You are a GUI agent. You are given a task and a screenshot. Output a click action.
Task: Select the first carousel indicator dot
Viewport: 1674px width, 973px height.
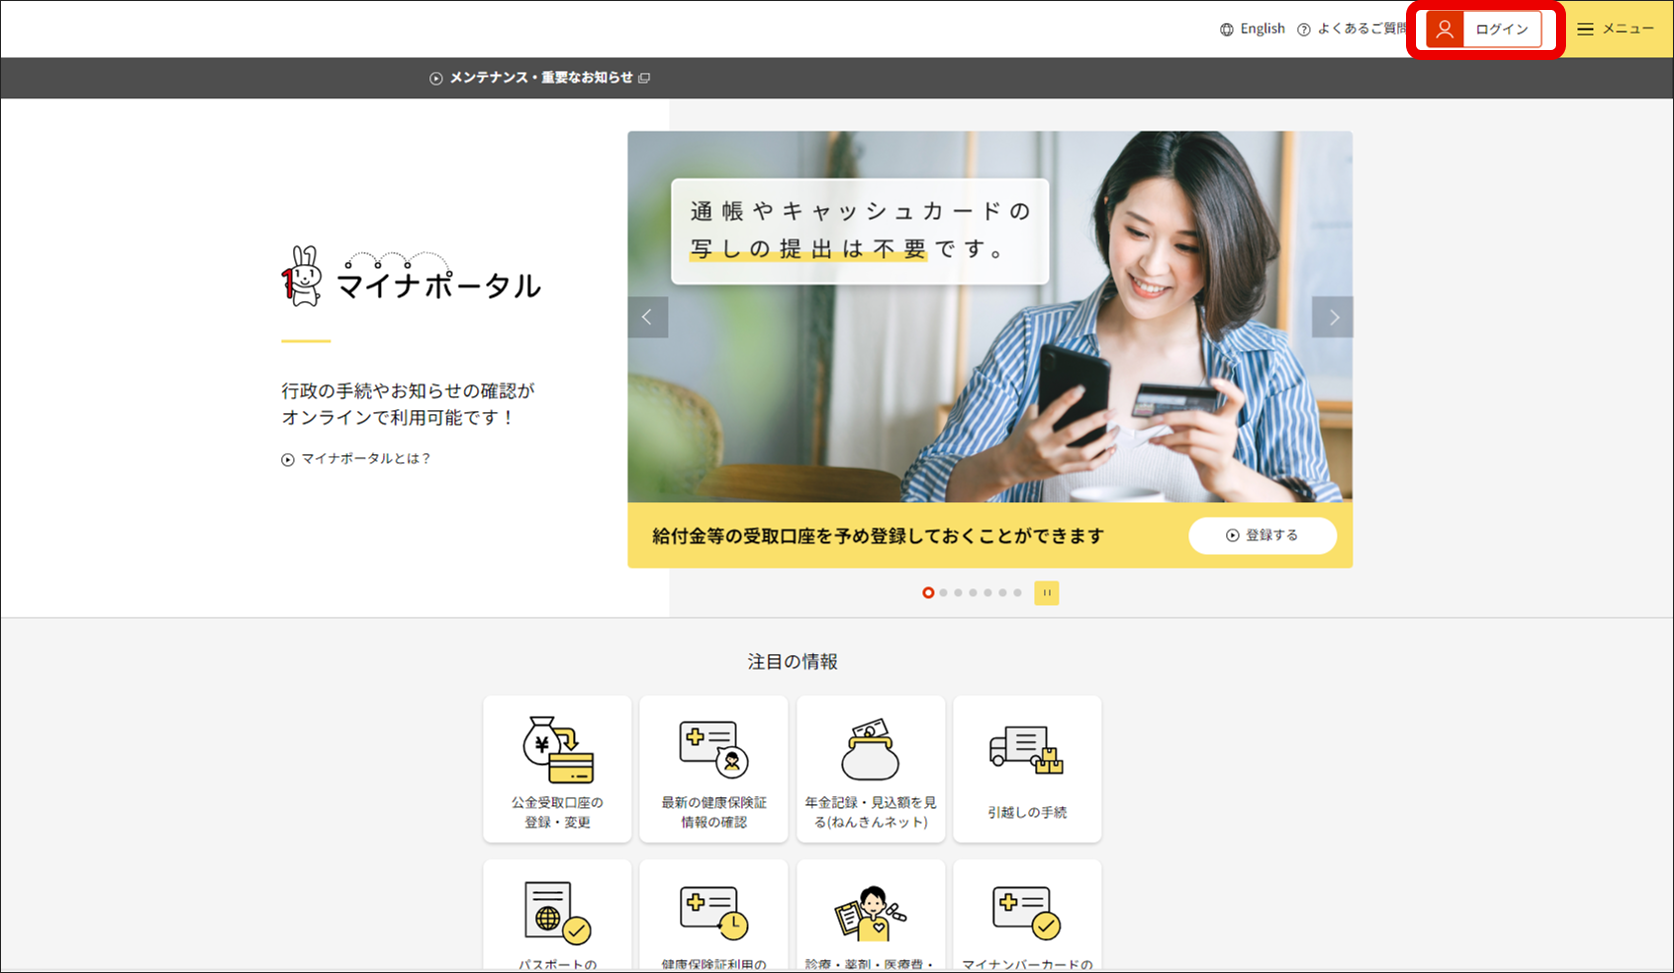coord(928,592)
